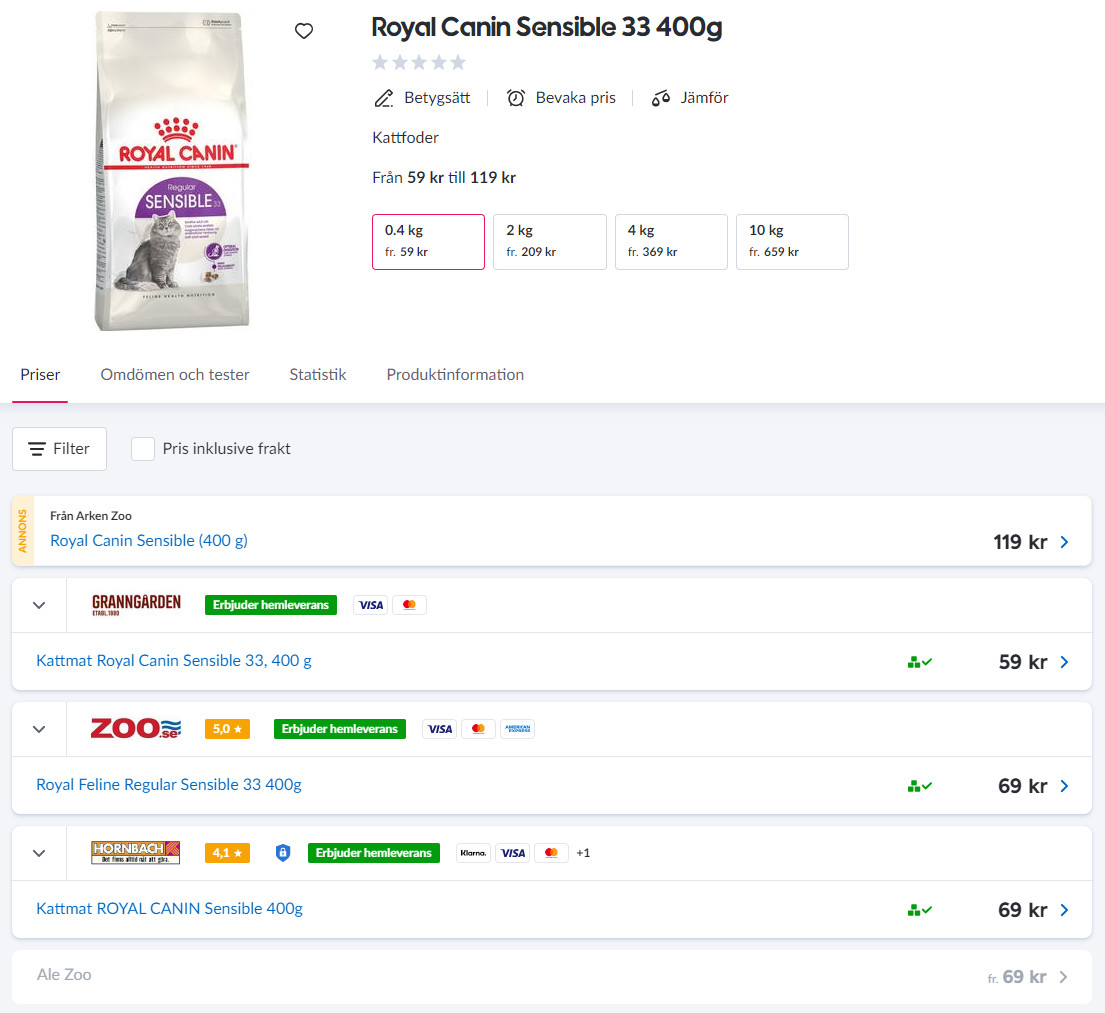Click the Bevaka pris alarm icon

coord(516,98)
